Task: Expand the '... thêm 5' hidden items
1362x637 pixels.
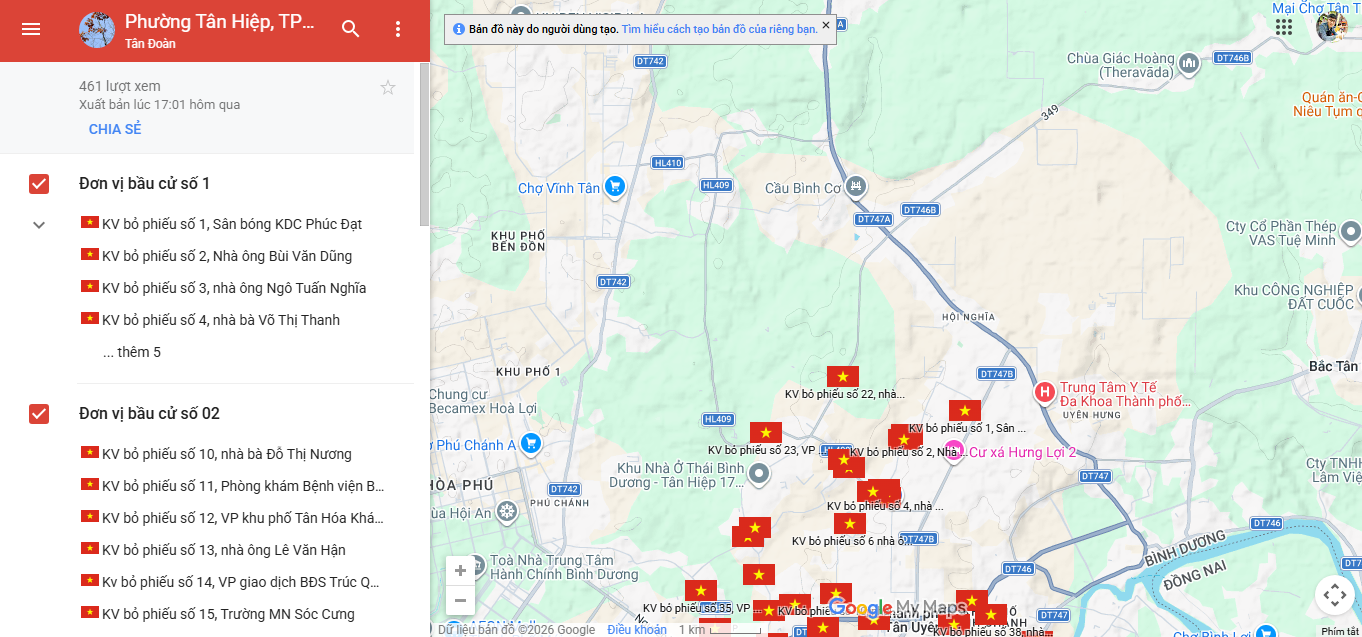Action: 131,352
